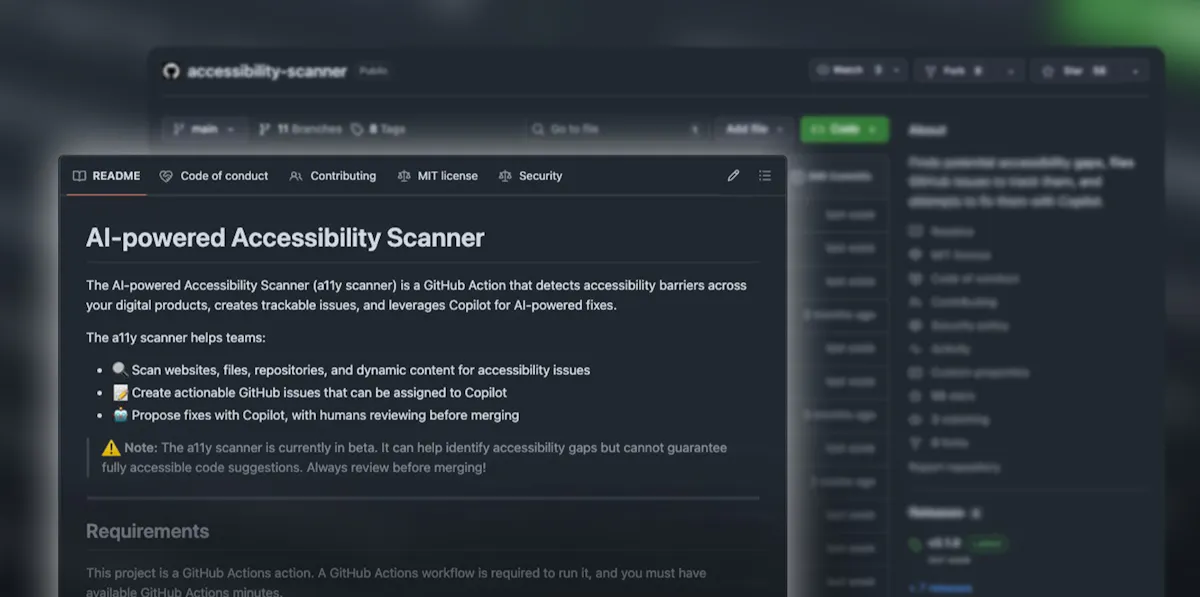Image resolution: width=1200 pixels, height=597 pixels.
Task: Click inside the Go to file search field
Action: point(614,128)
